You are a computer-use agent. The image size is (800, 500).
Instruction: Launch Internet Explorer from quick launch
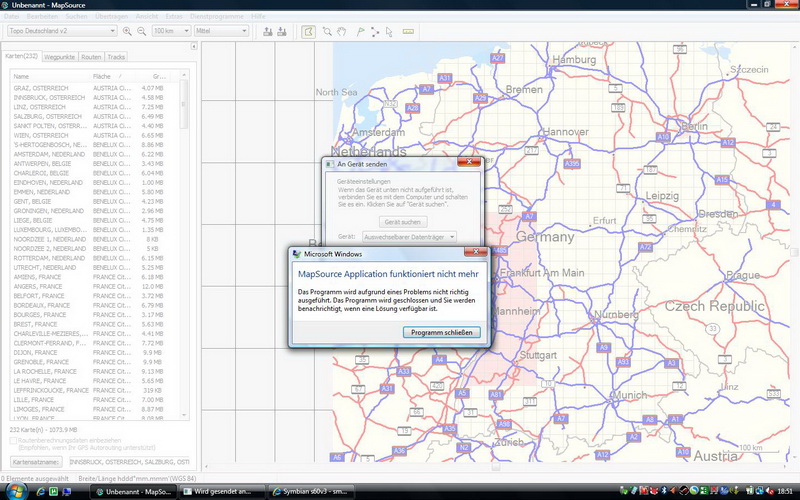pos(41,492)
